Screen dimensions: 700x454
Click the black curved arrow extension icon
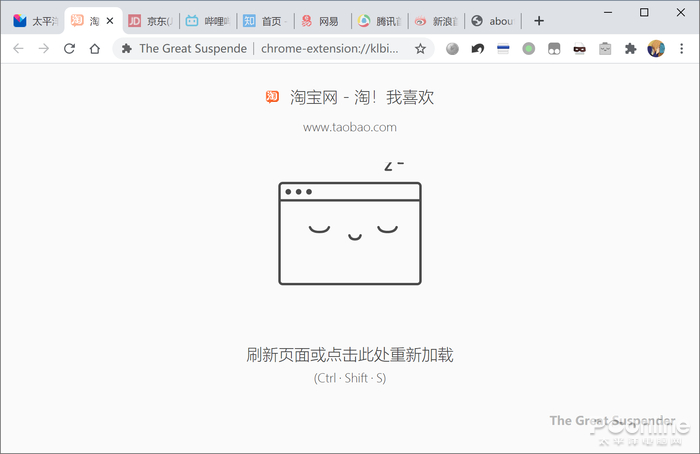click(x=478, y=48)
